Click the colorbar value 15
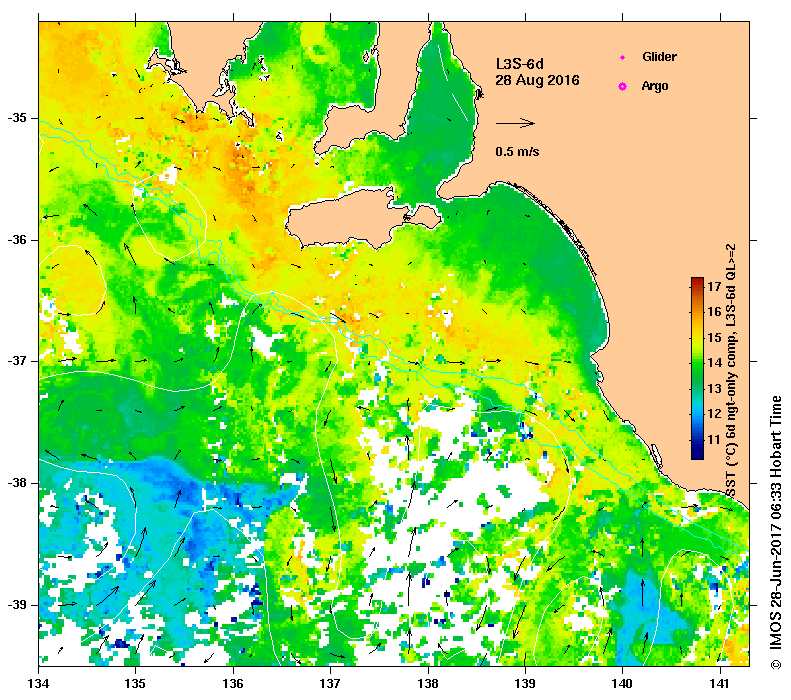This screenshot has width=791, height=700. click(714, 337)
